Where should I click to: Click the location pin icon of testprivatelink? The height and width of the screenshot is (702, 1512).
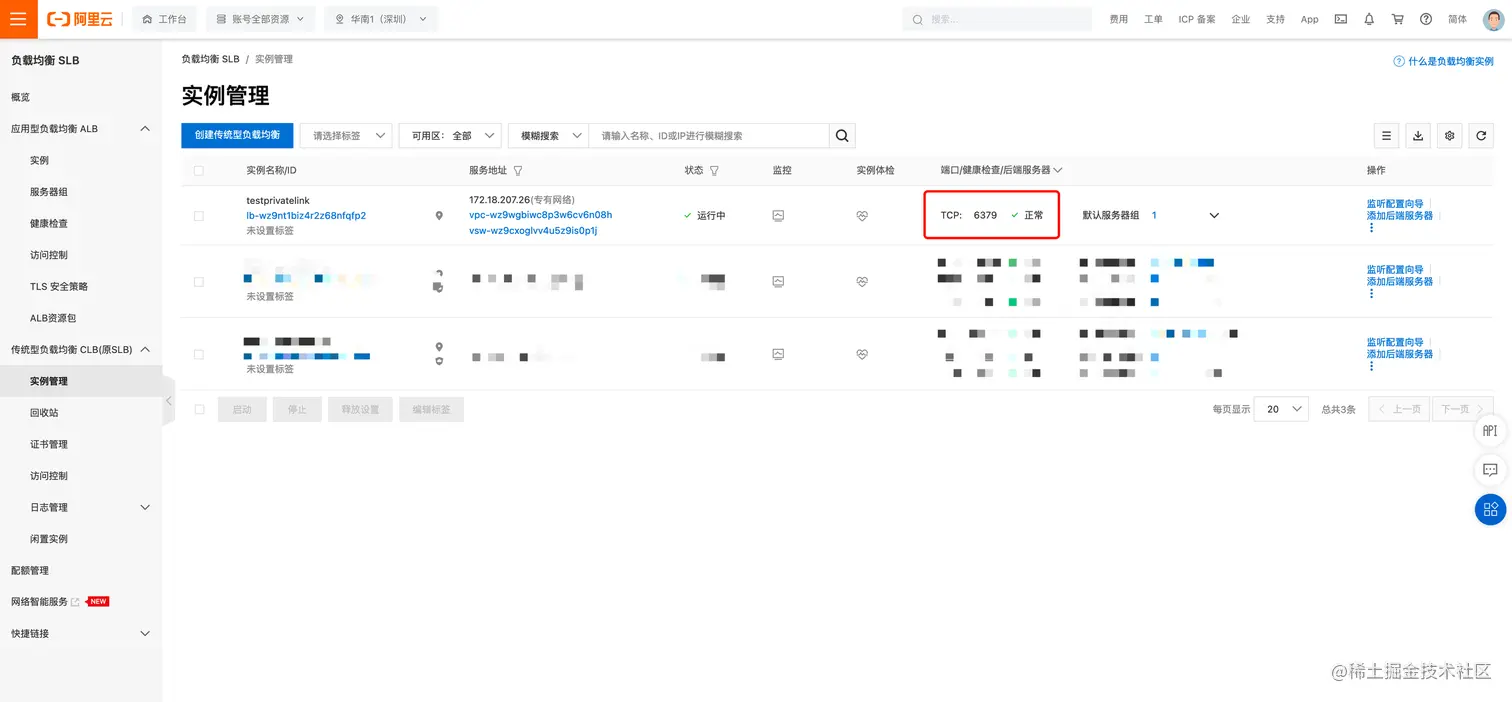438,215
